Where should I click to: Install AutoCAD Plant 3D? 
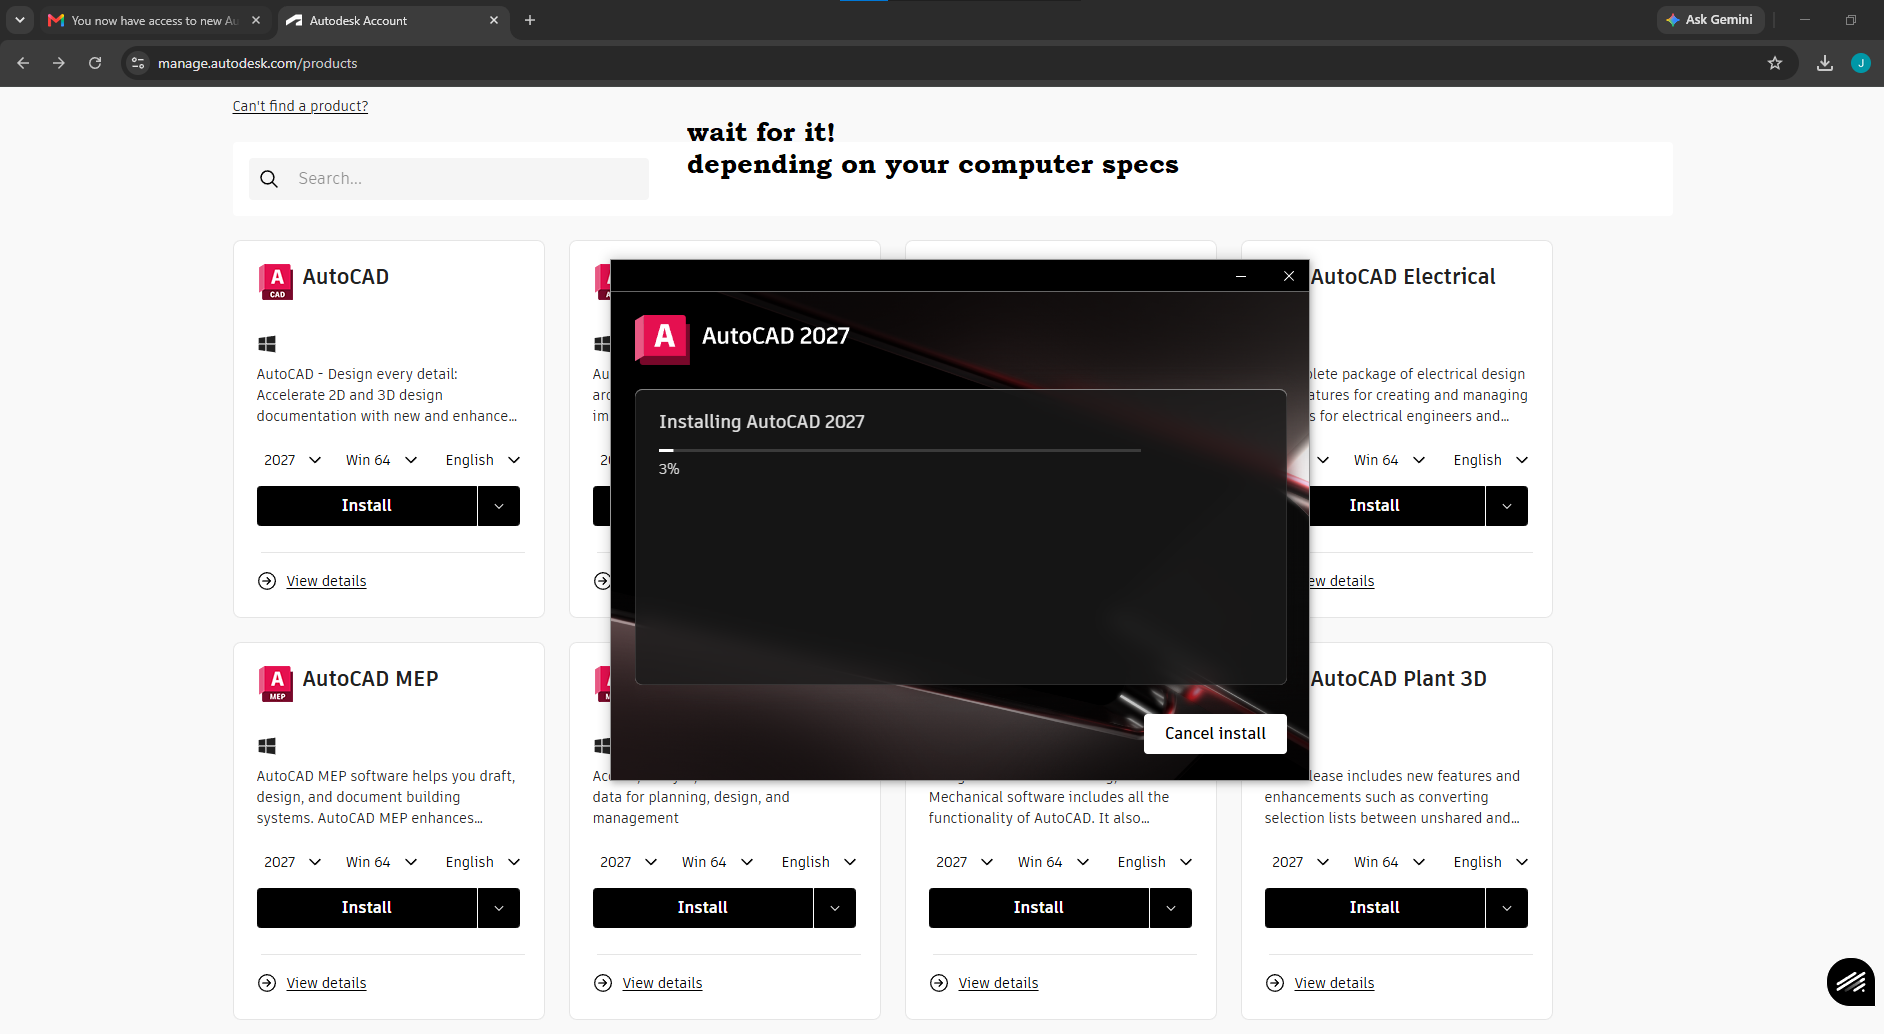pyautogui.click(x=1375, y=908)
